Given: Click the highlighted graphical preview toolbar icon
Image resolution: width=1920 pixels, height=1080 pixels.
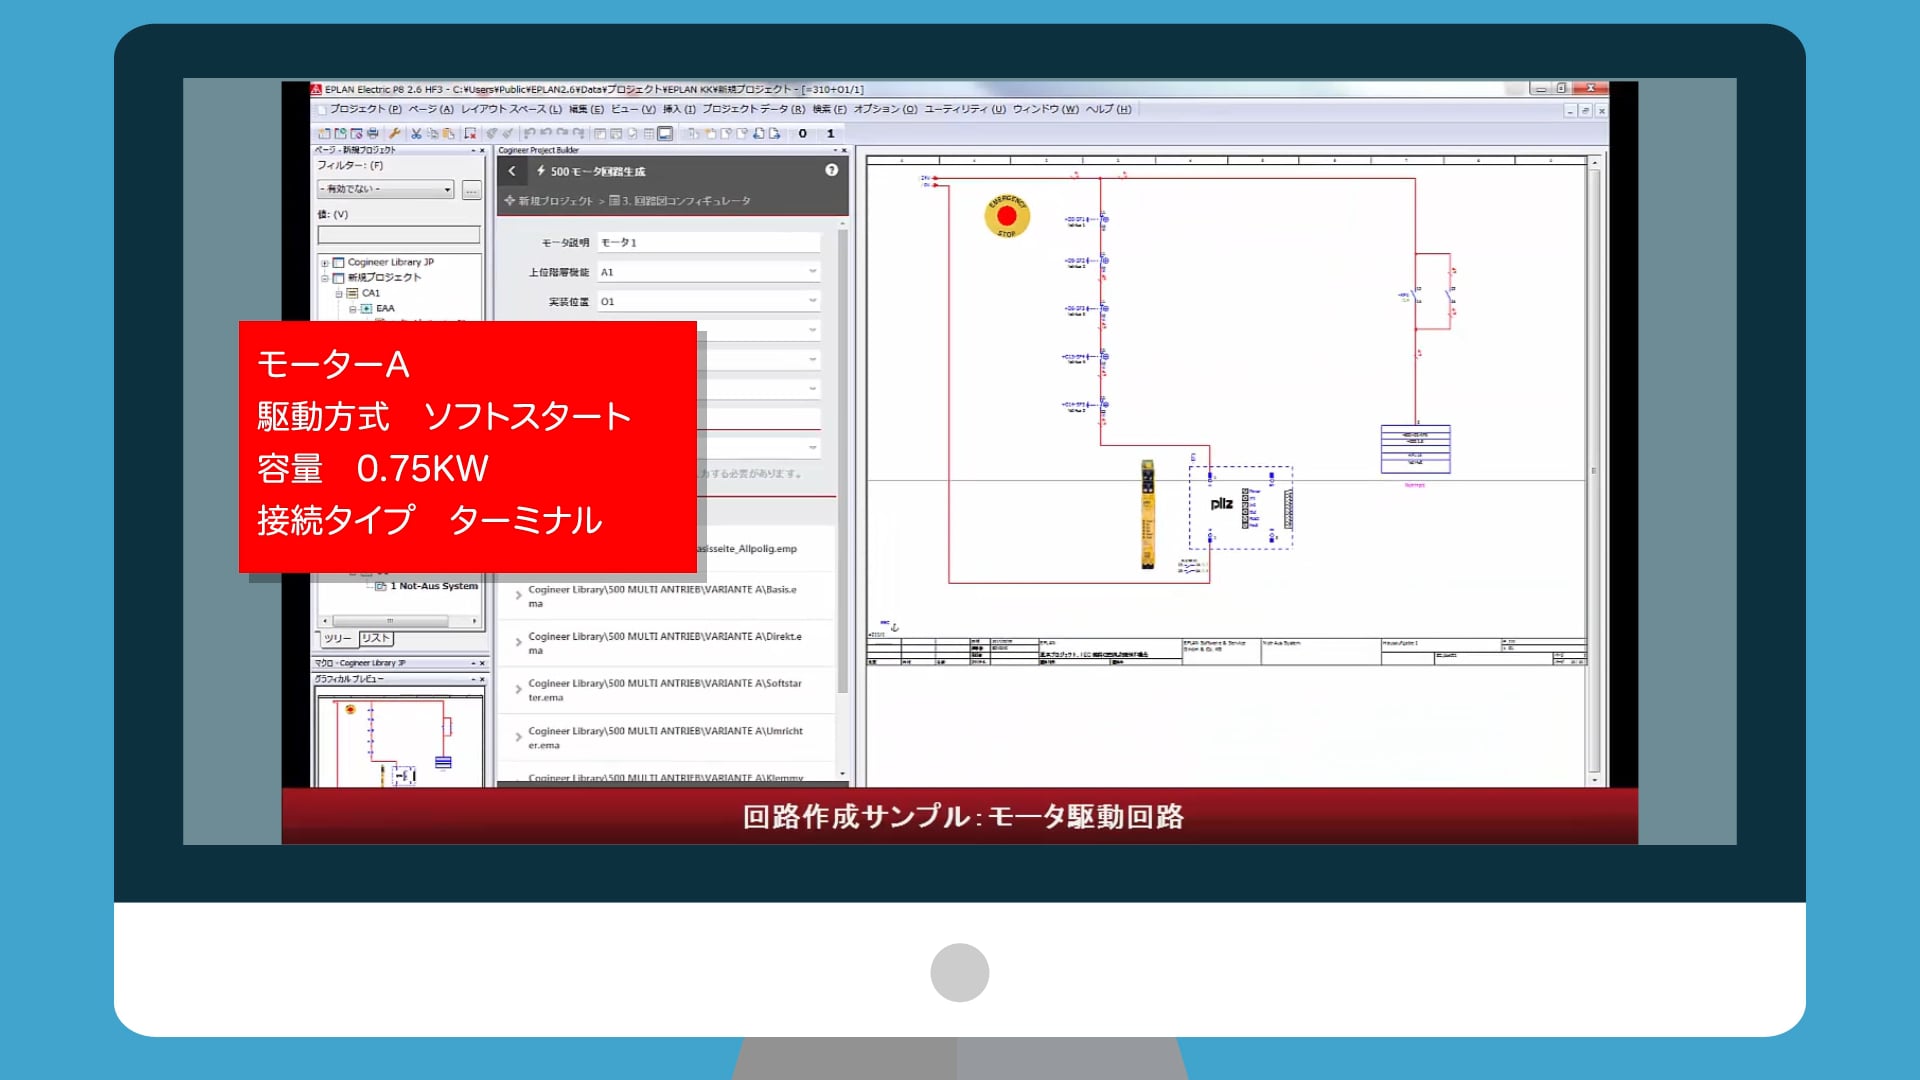Looking at the screenshot, I should tap(665, 133).
